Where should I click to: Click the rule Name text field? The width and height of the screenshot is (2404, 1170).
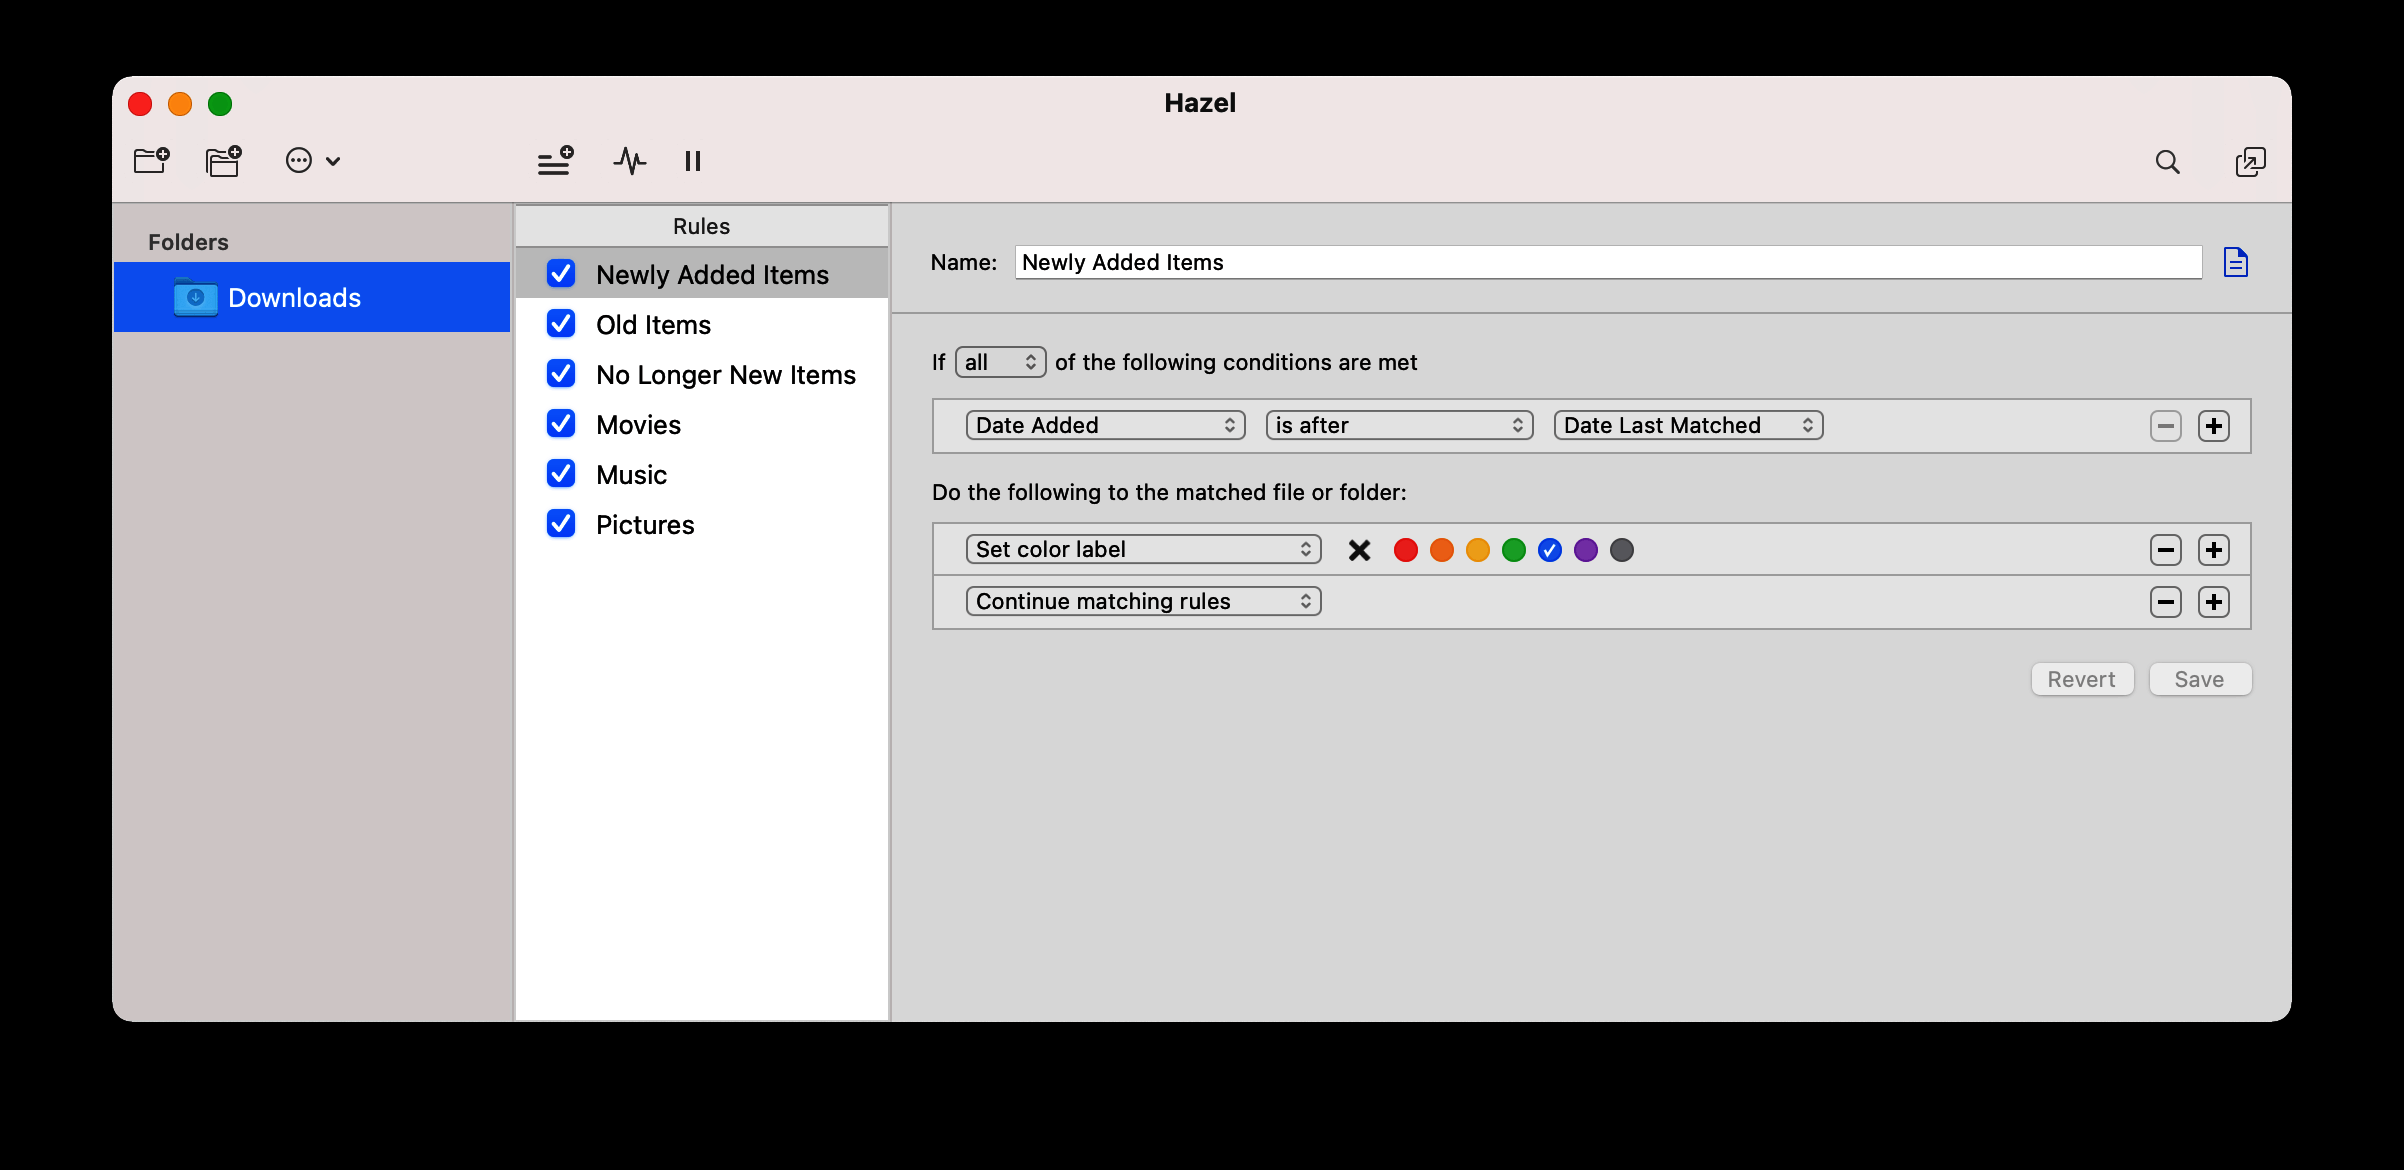pos(1608,262)
